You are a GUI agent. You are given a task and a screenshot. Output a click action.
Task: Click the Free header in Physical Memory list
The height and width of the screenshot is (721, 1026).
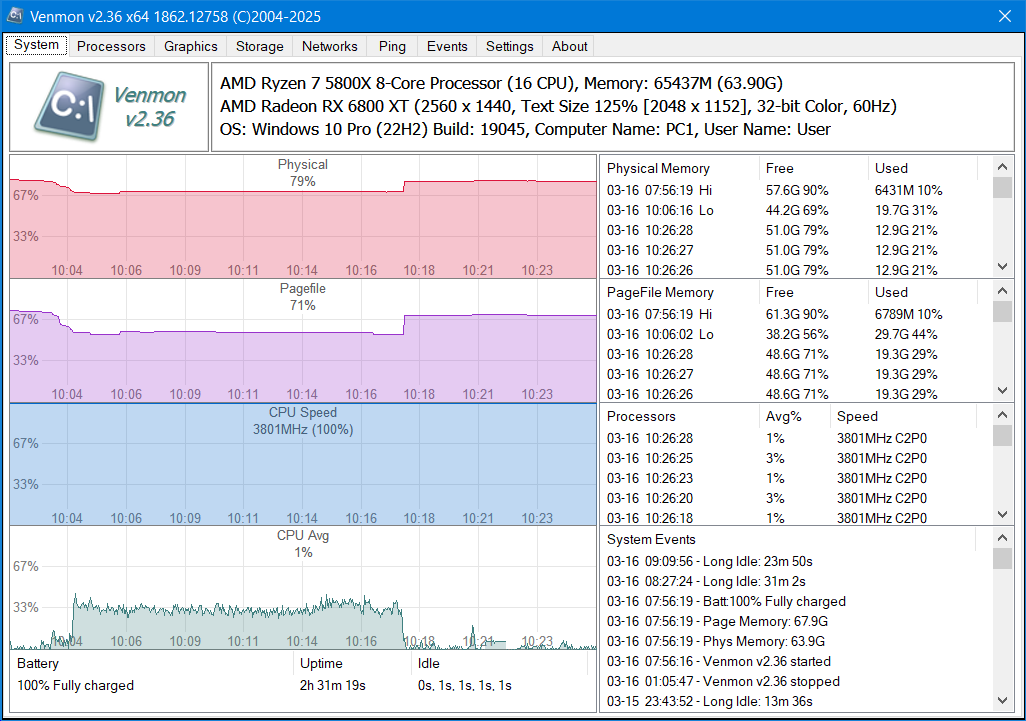coord(813,168)
